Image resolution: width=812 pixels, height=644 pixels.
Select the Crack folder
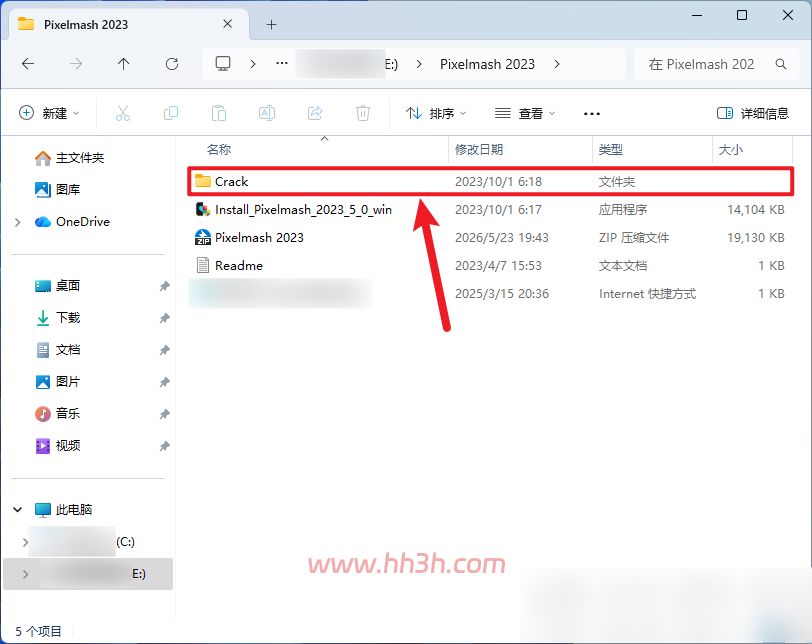(490, 182)
